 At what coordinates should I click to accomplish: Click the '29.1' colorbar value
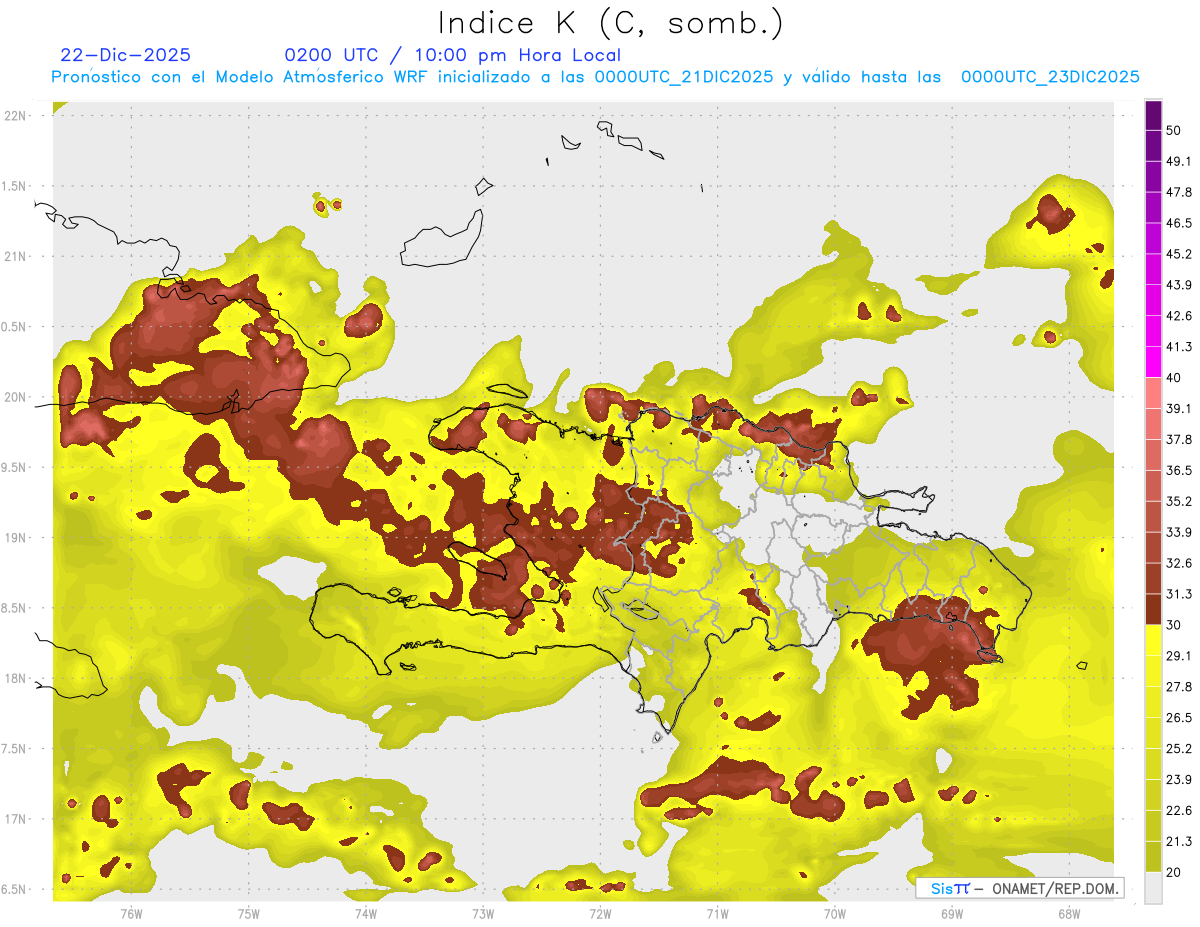coord(1179,656)
